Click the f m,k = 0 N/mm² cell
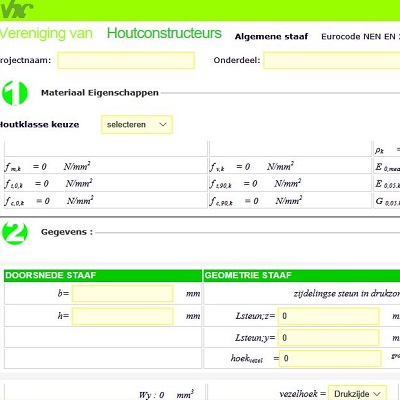Image resolution: width=400 pixels, height=400 pixels. coord(106,166)
